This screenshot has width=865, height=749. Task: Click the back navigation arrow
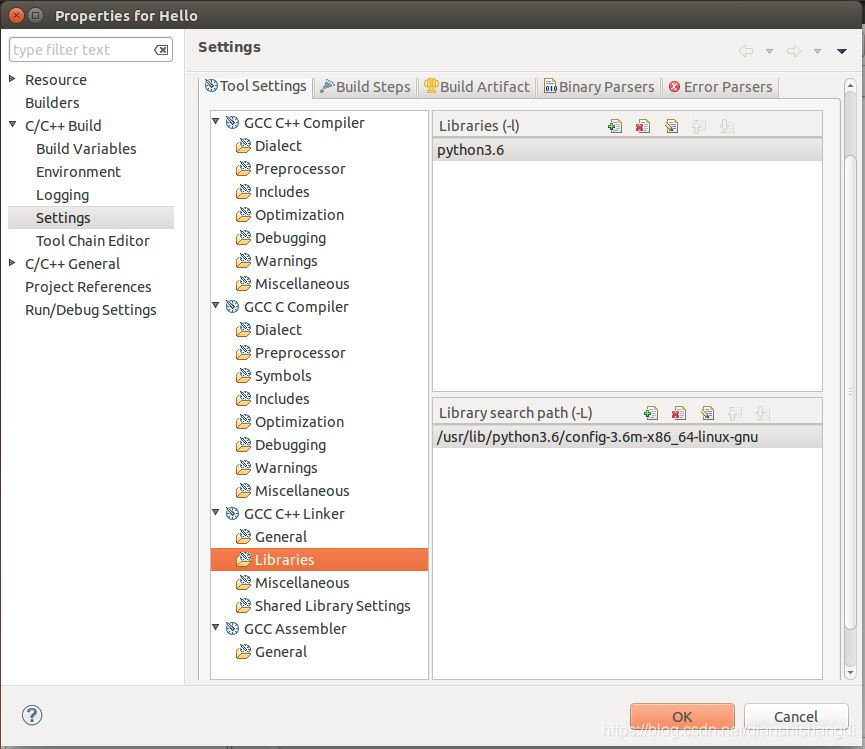point(746,50)
